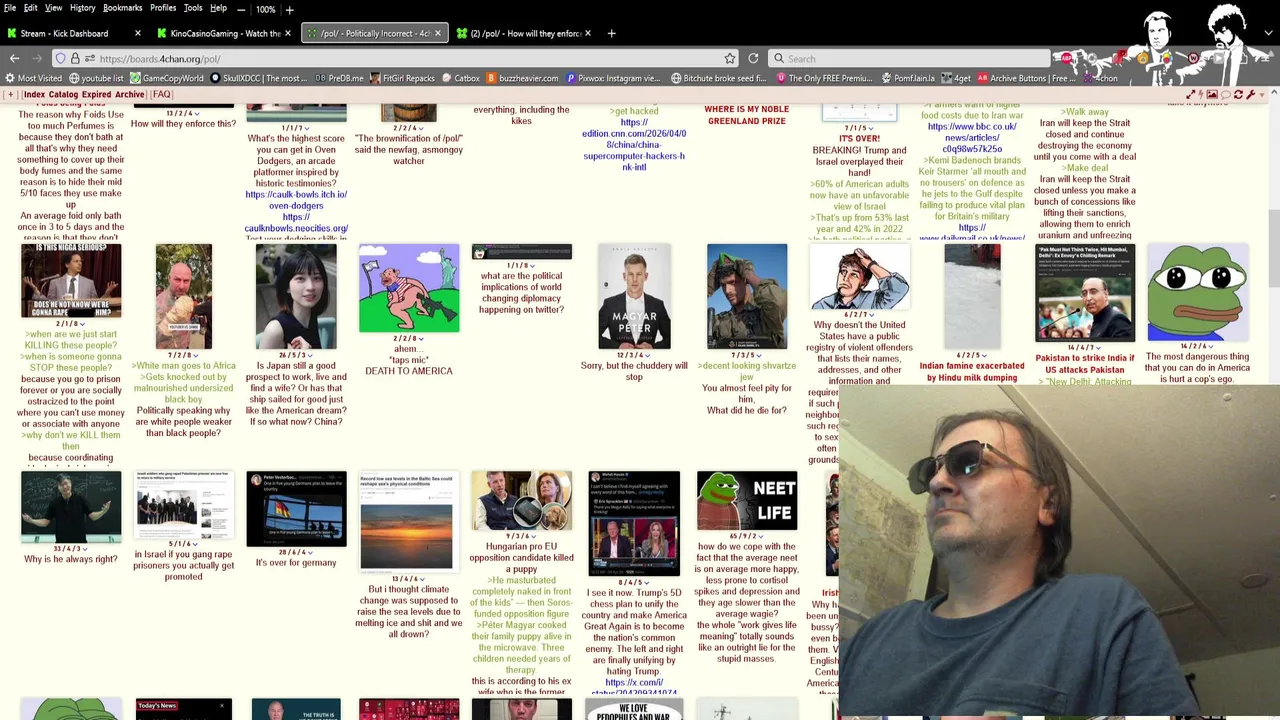Click the speech bubble icon in 4chan header
This screenshot has height=720, width=1280.
tap(1225, 94)
